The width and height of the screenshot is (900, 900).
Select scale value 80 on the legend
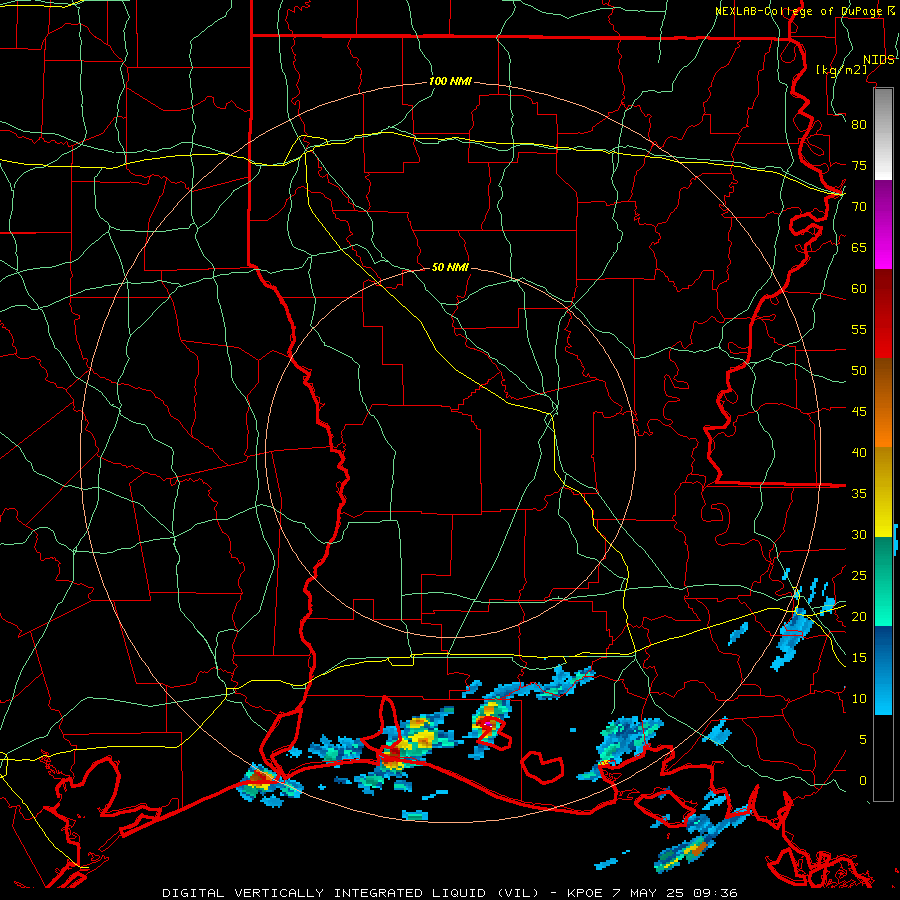point(859,125)
